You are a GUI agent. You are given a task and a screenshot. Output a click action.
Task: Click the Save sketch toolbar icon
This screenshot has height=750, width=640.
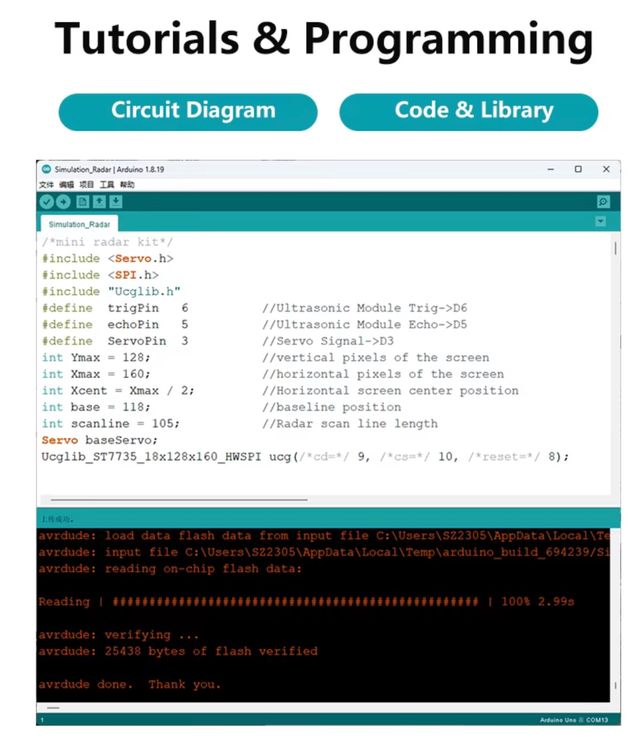[x=116, y=202]
